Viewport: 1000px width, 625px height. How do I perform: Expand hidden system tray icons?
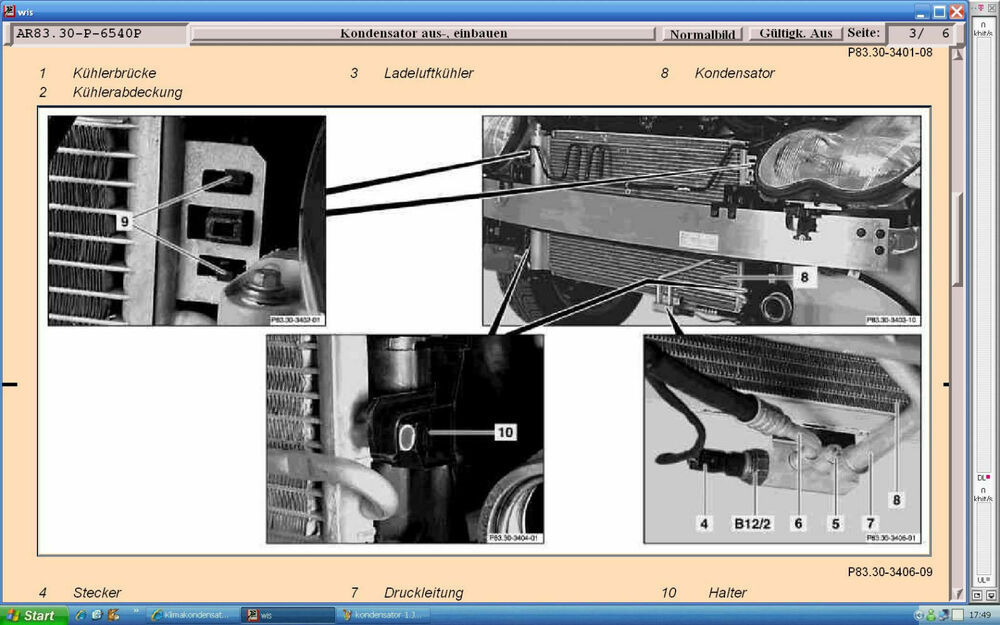point(919,615)
